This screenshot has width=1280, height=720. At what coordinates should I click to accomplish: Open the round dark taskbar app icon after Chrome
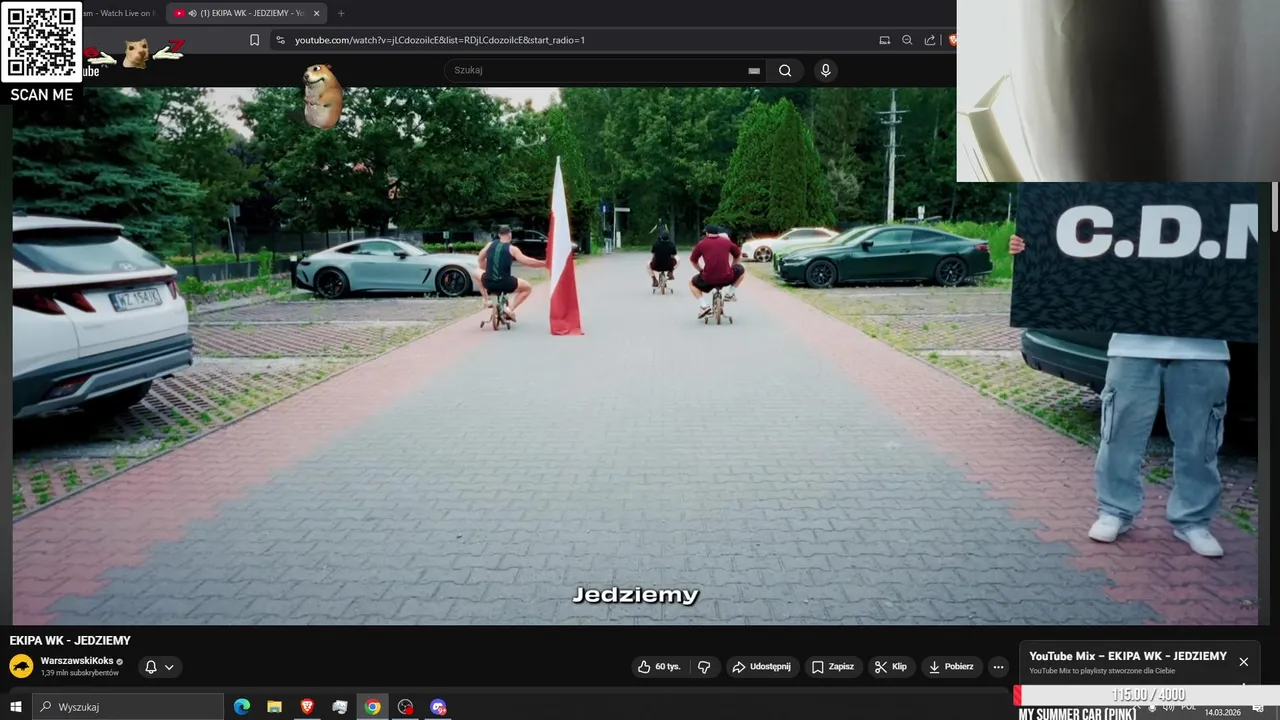click(405, 707)
